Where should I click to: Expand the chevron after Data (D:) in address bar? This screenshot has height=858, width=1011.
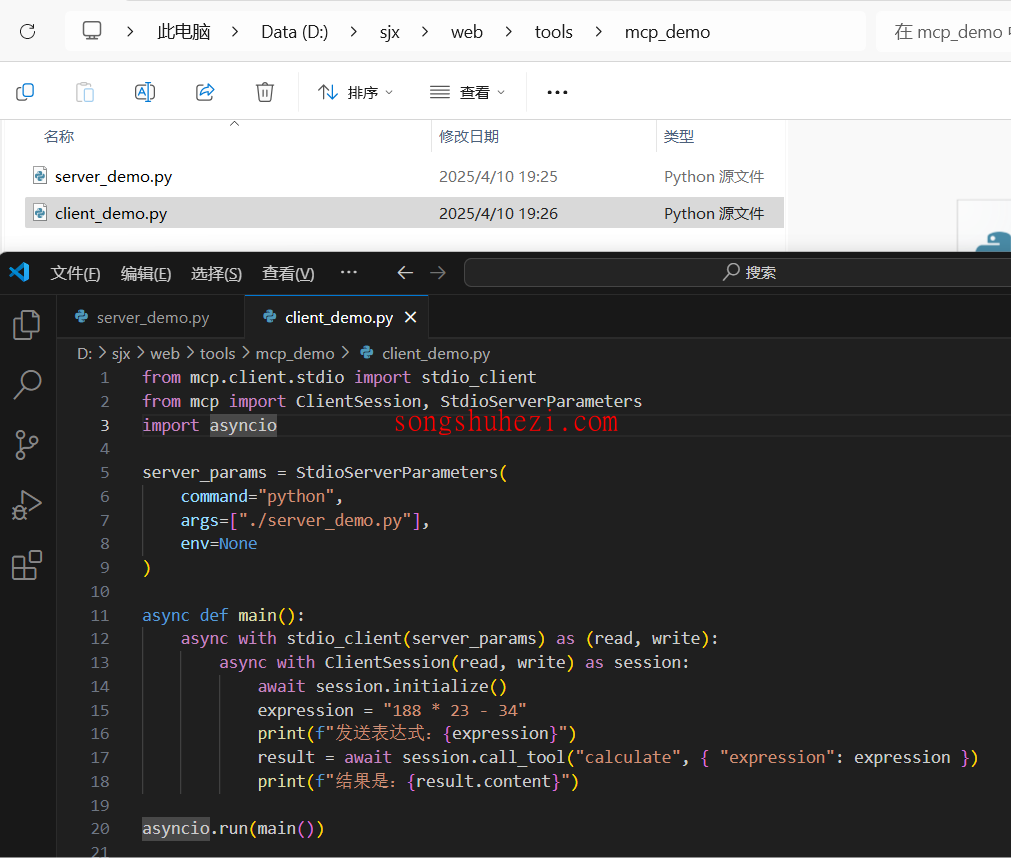point(353,32)
